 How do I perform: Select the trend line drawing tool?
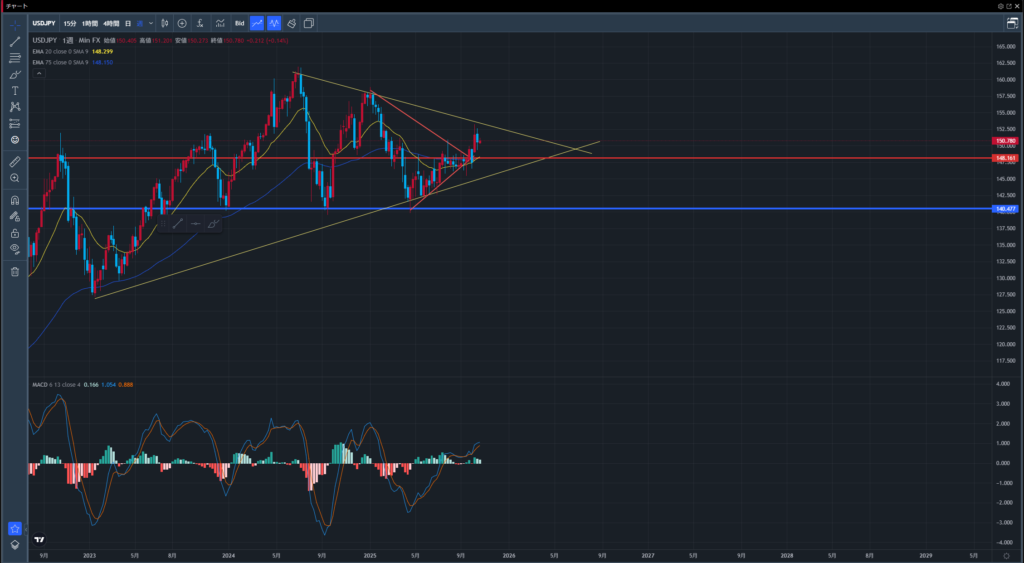(15, 41)
